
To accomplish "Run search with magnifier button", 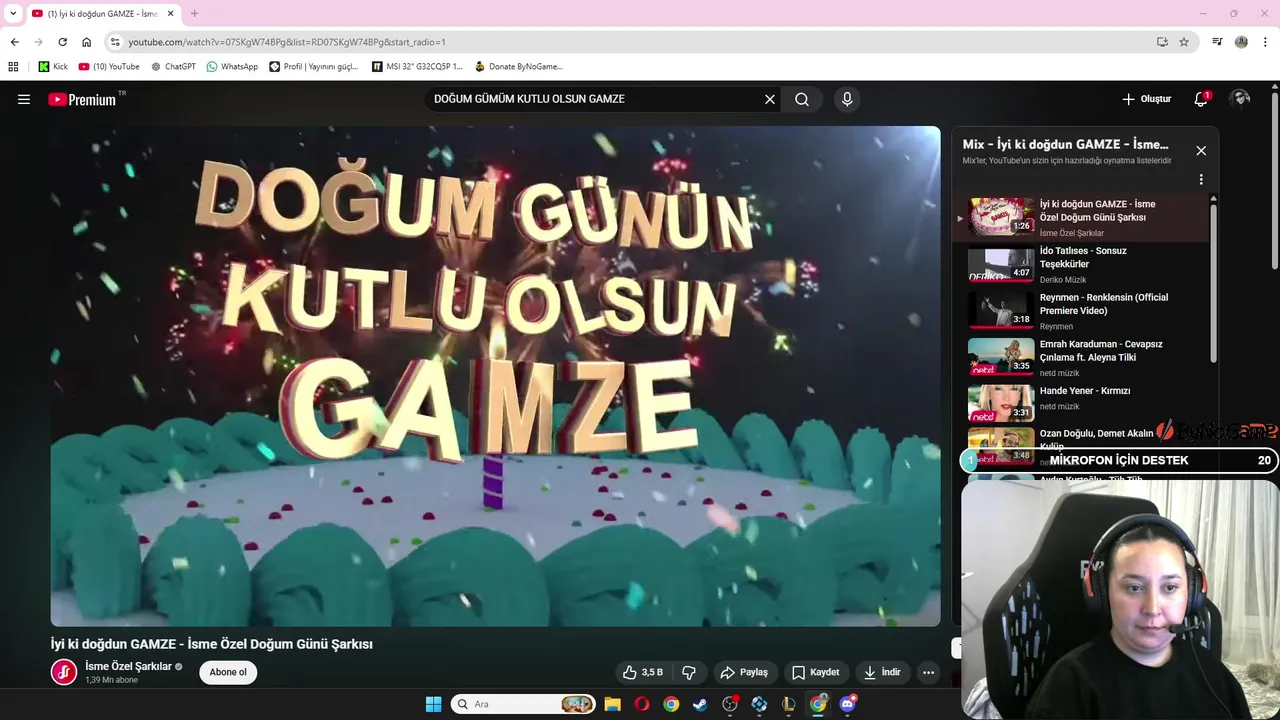I will [x=802, y=99].
